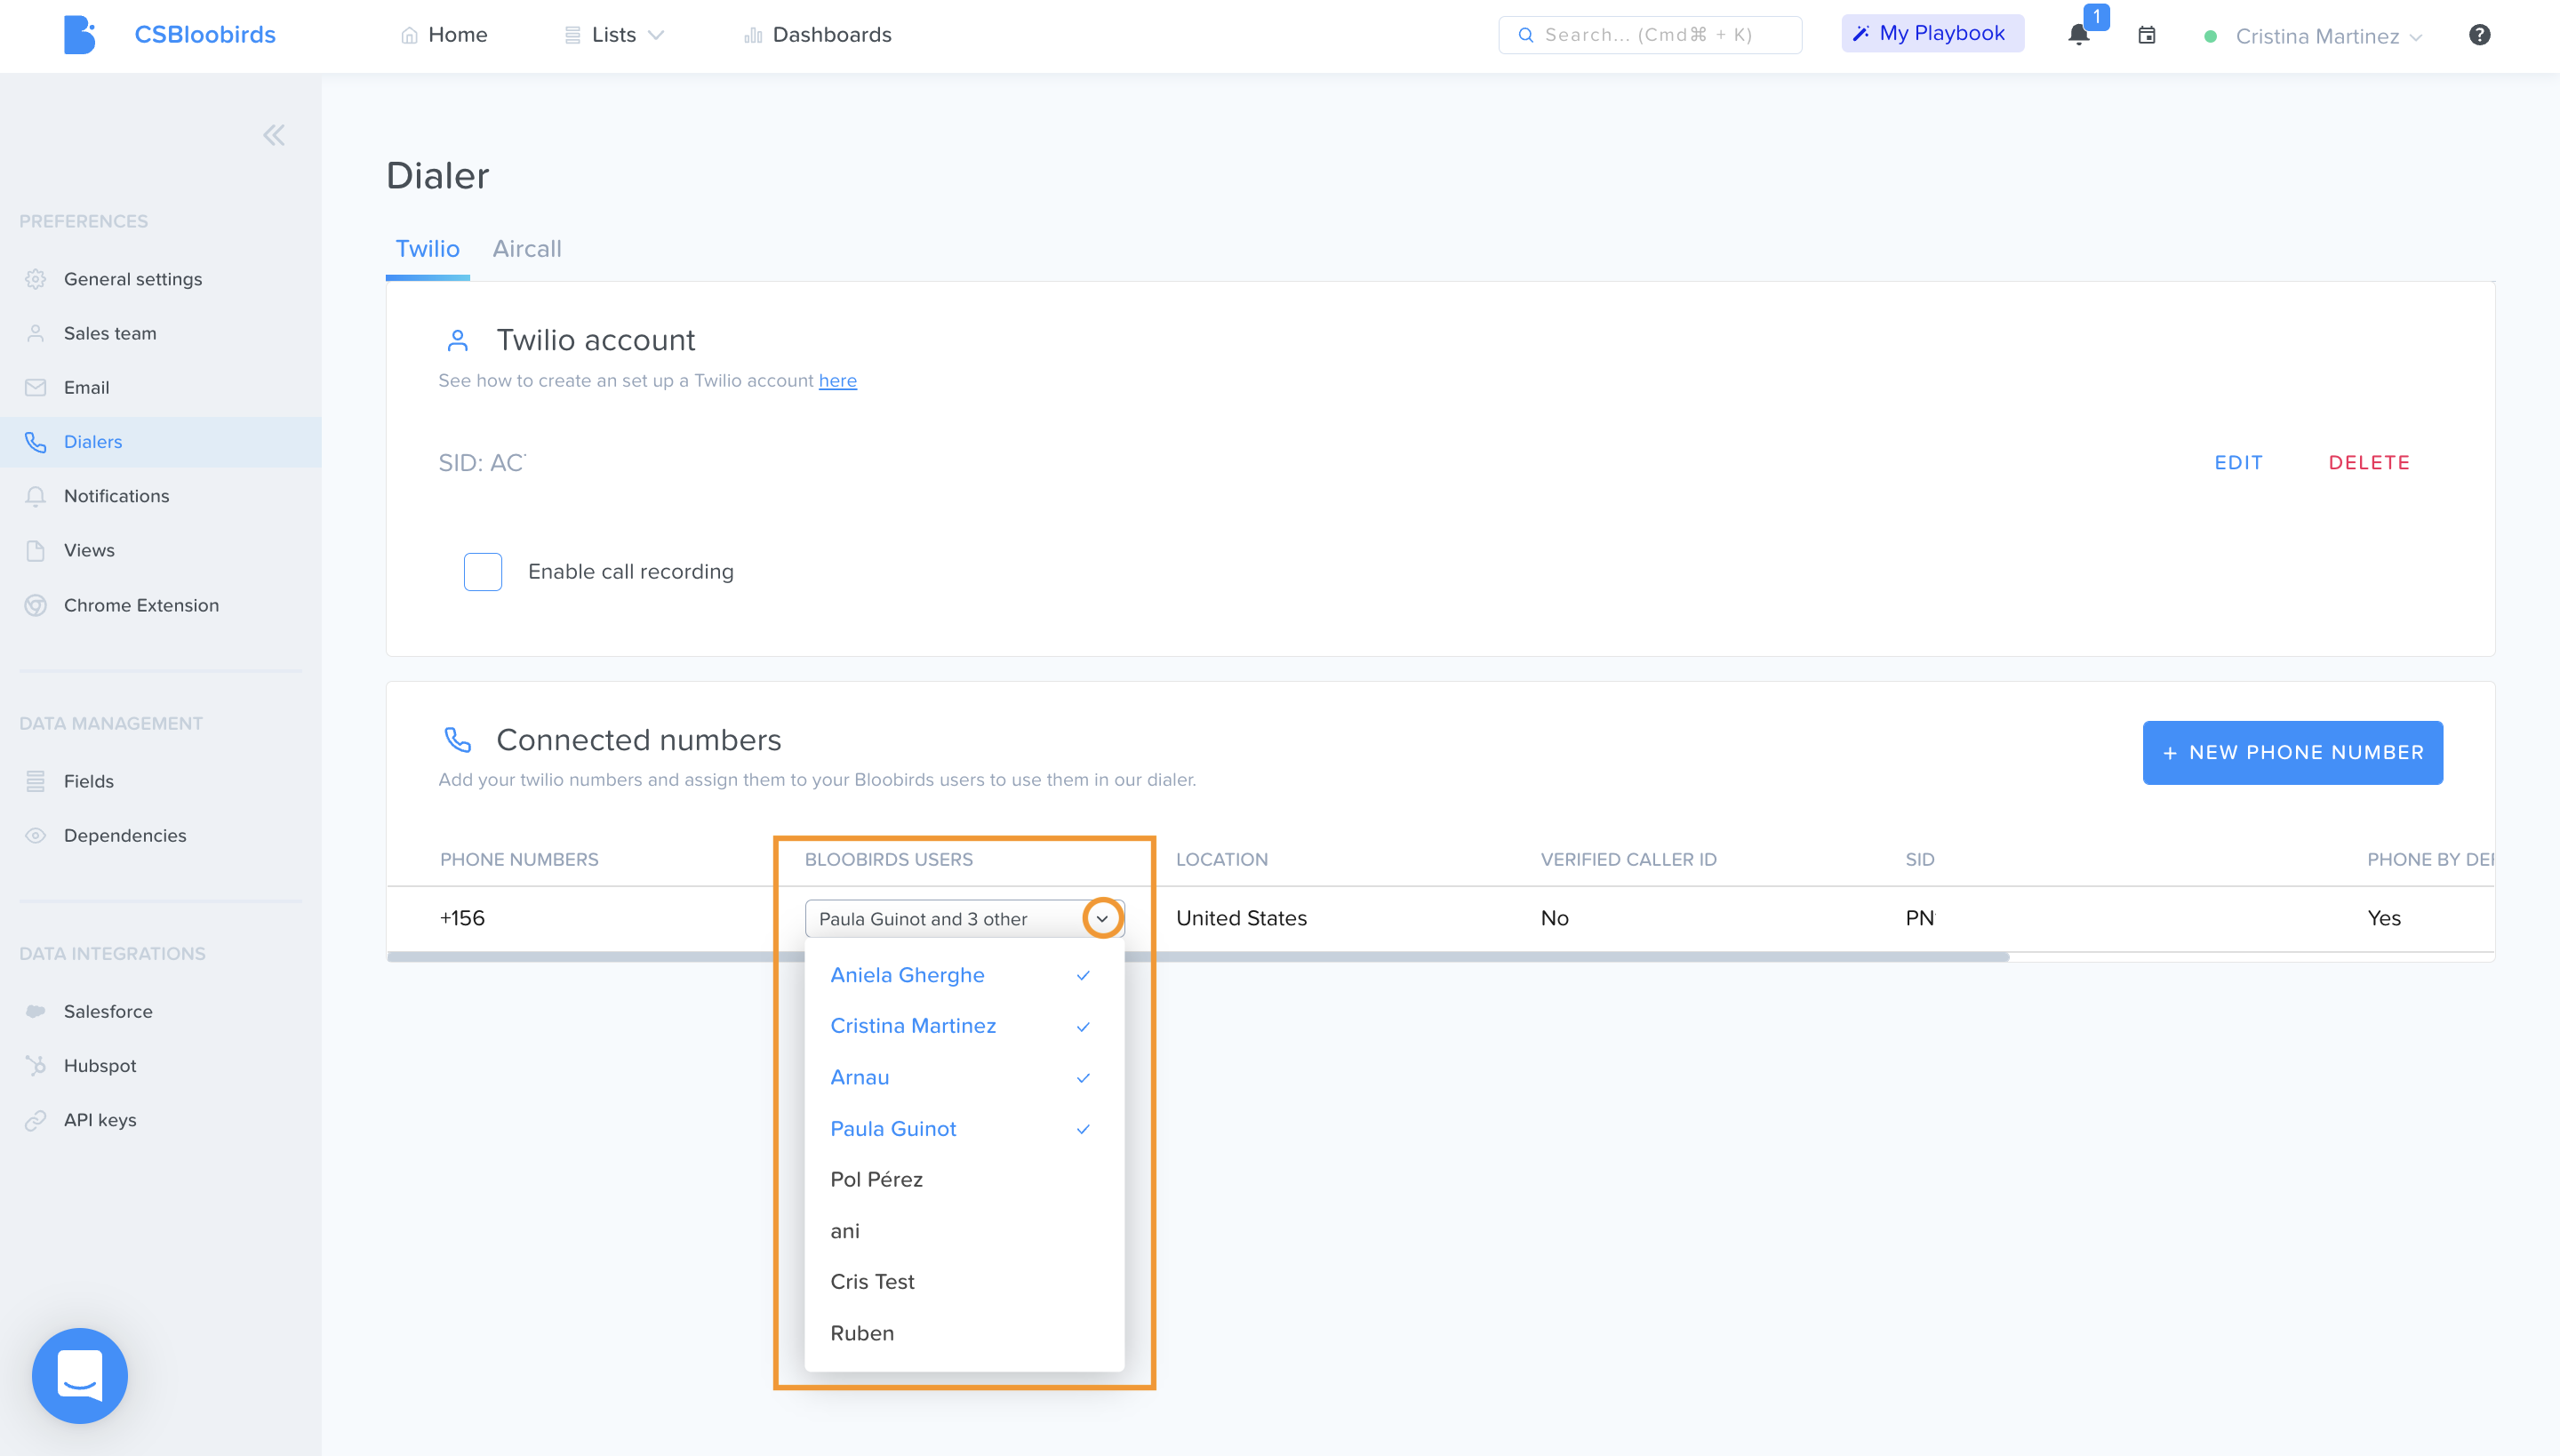Click the Verified Caller ID column header
The height and width of the screenshot is (1456, 2560).
1628,859
